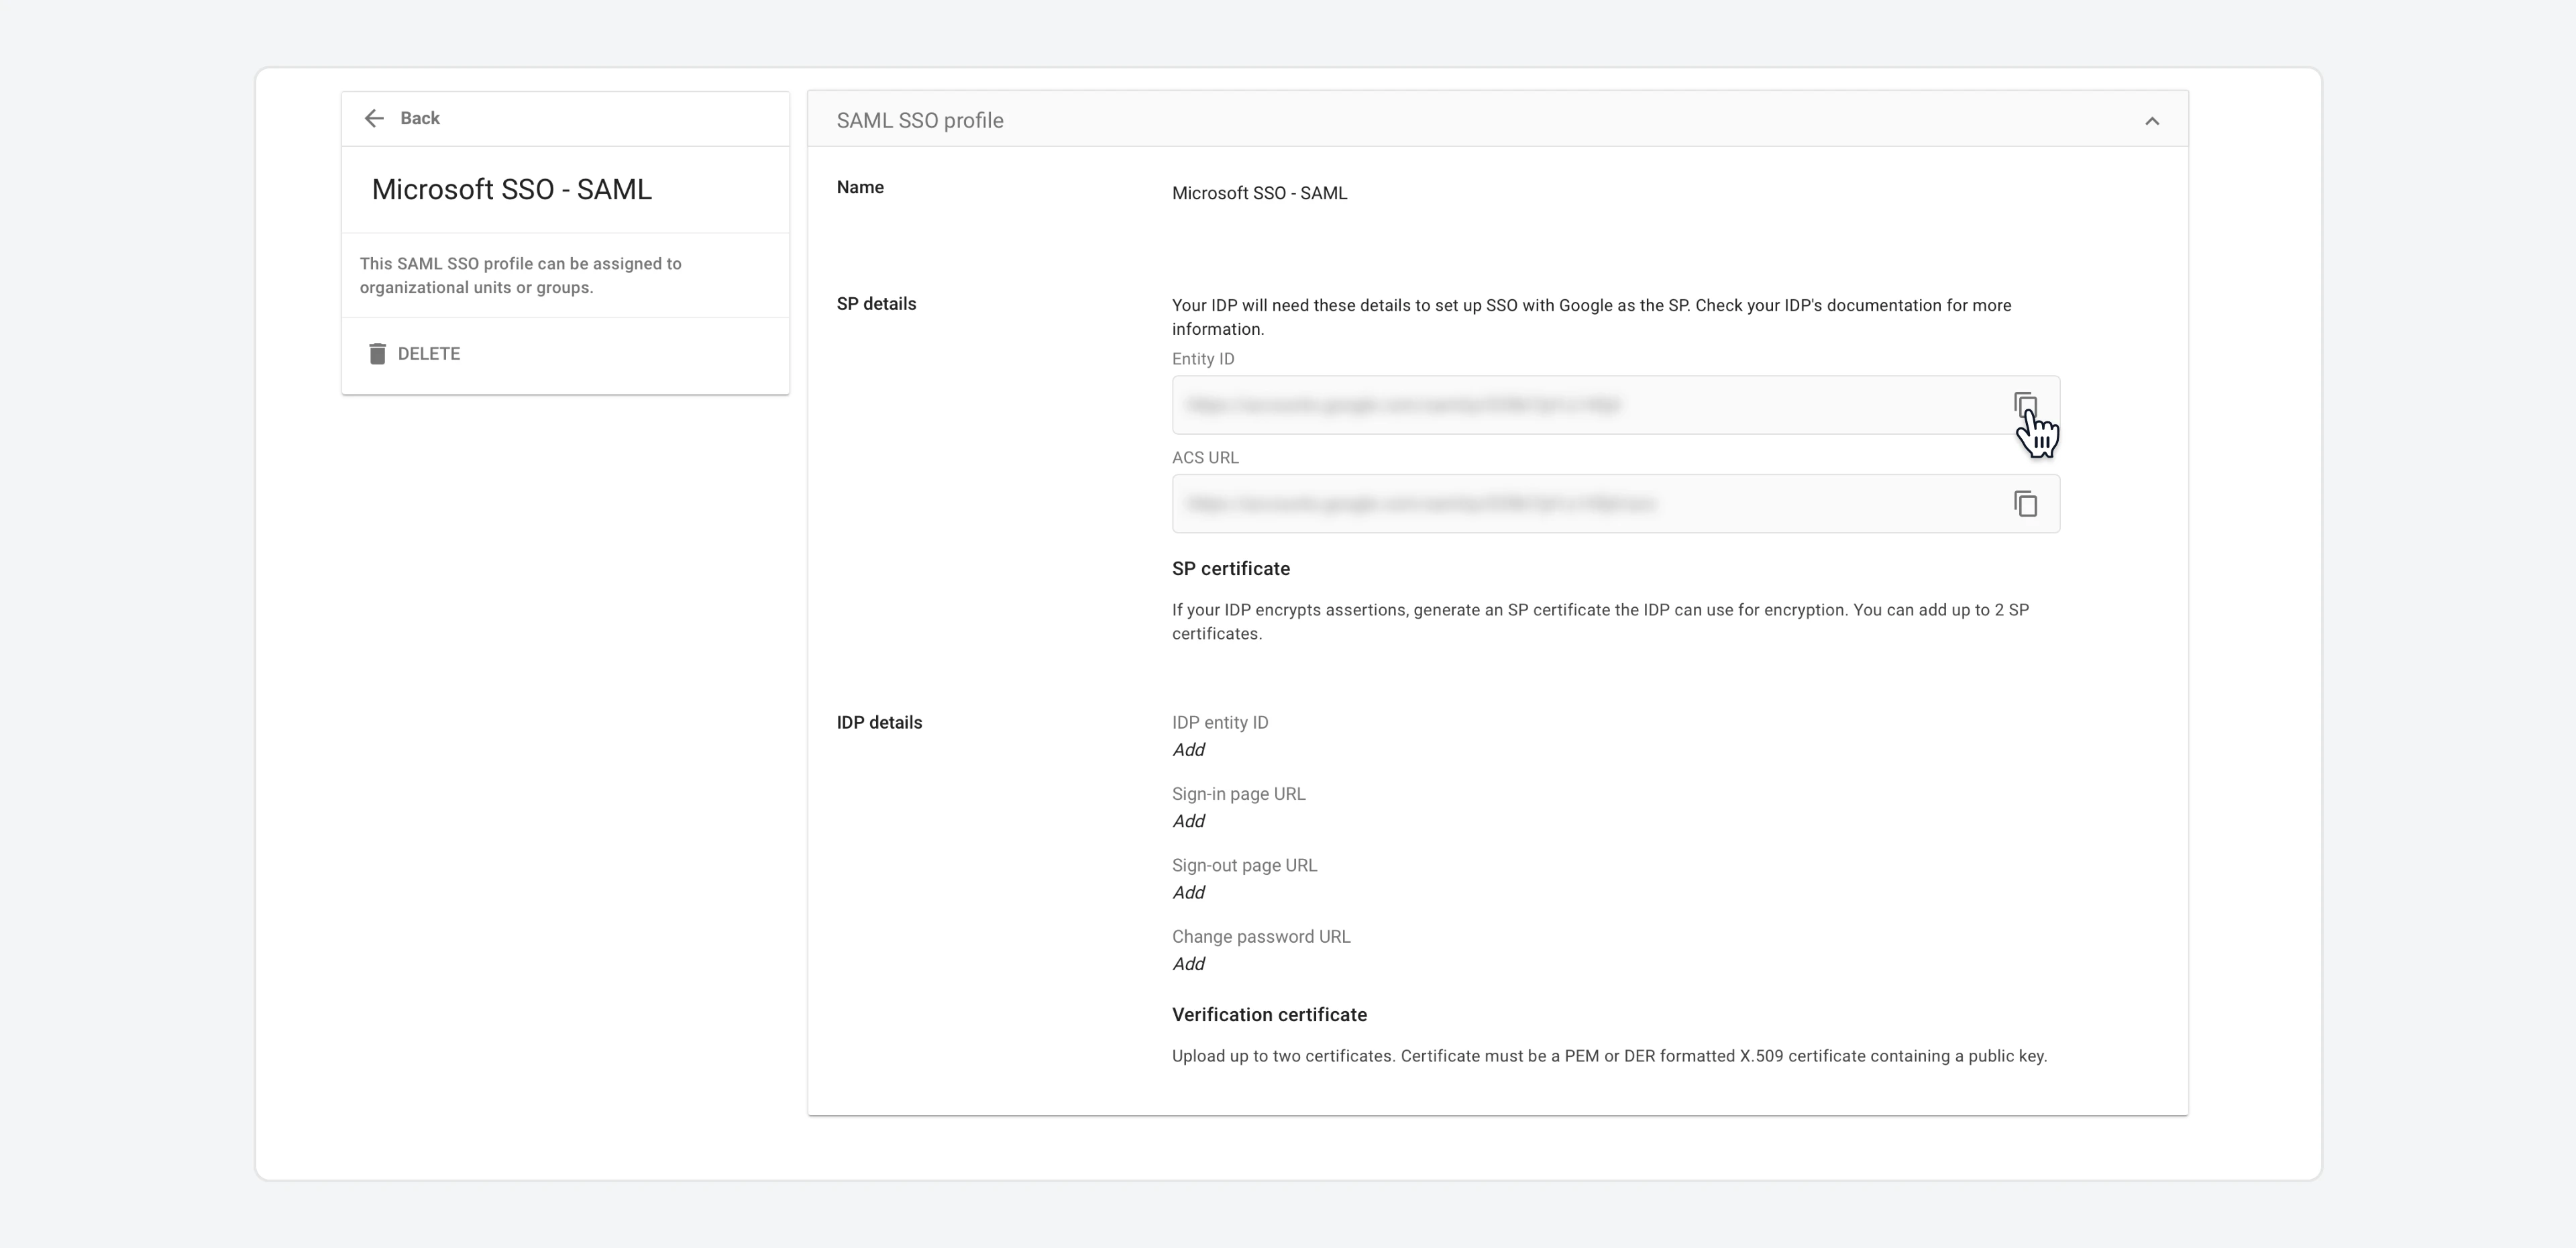Viewport: 2576px width, 1248px height.
Task: Click the Sign-in page URL label
Action: tap(1238, 794)
